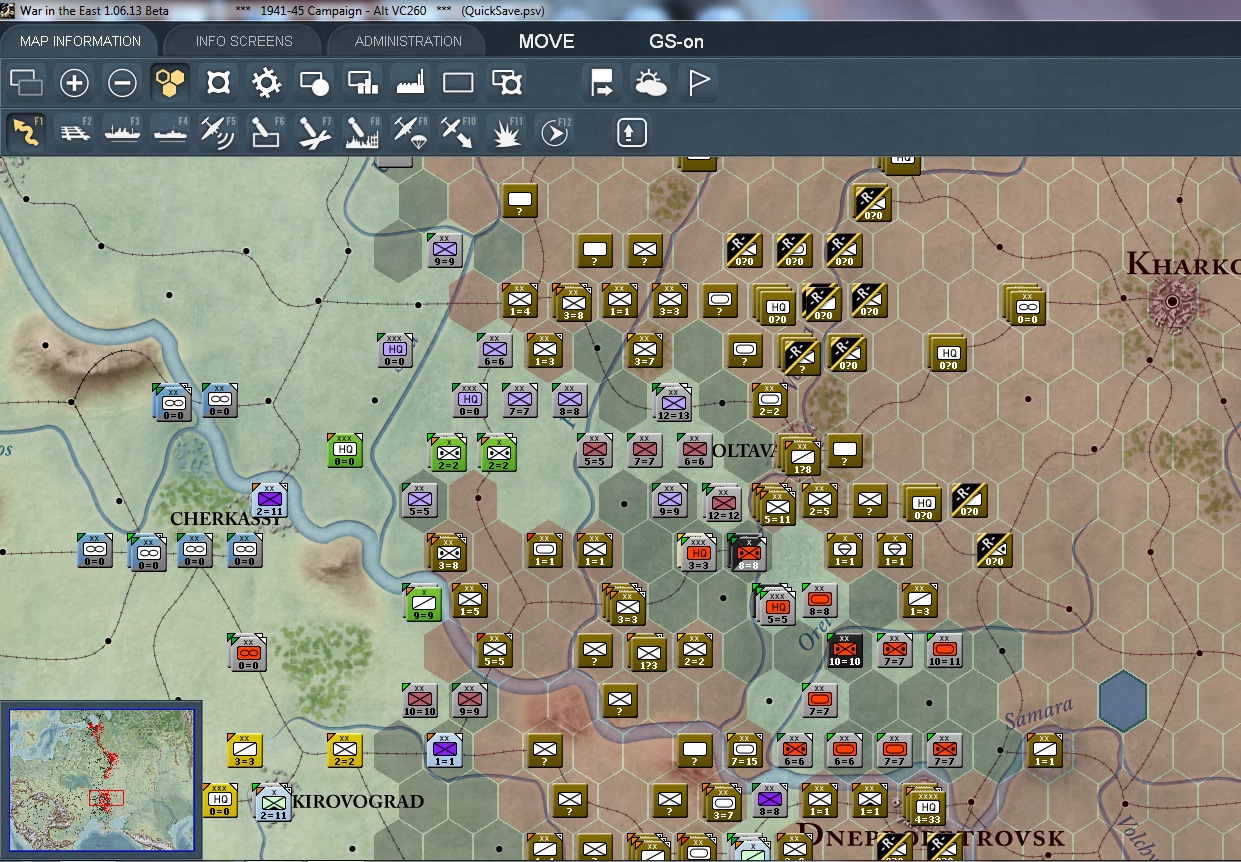1241x862 pixels.
Task: Select F3 naval transport mode
Action: (122, 132)
